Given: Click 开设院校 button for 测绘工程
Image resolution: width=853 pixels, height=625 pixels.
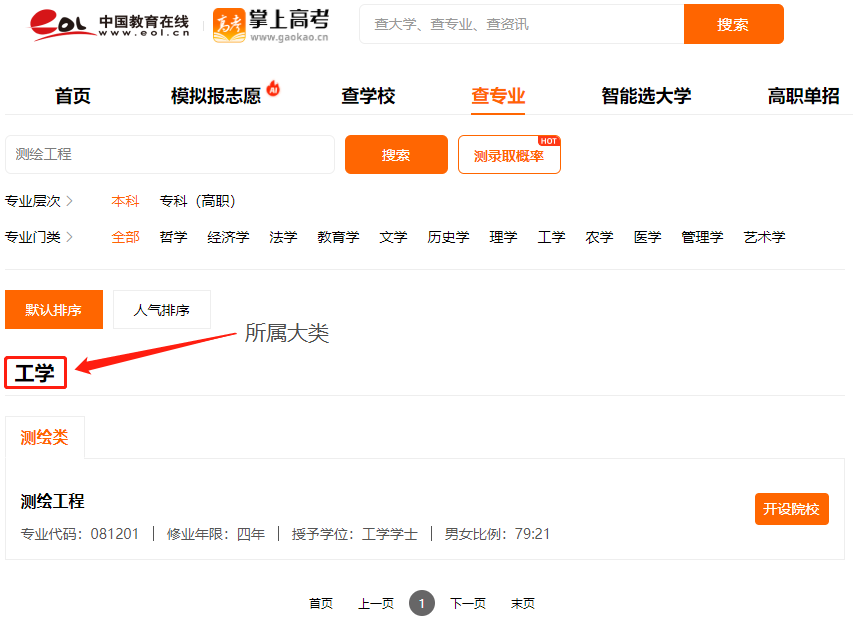Looking at the screenshot, I should coord(791,509).
